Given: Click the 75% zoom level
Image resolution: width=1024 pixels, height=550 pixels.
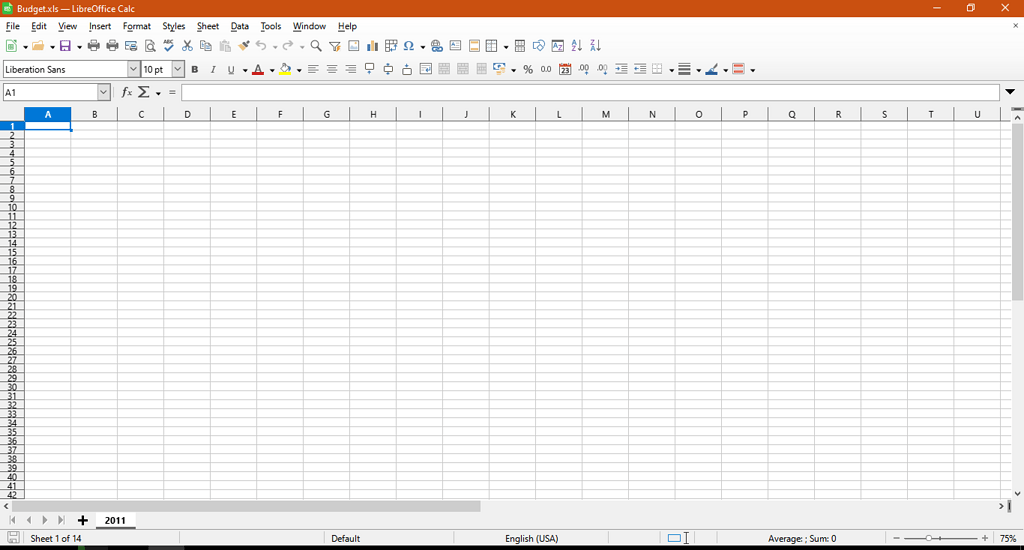Looking at the screenshot, I should pyautogui.click(x=1008, y=538).
